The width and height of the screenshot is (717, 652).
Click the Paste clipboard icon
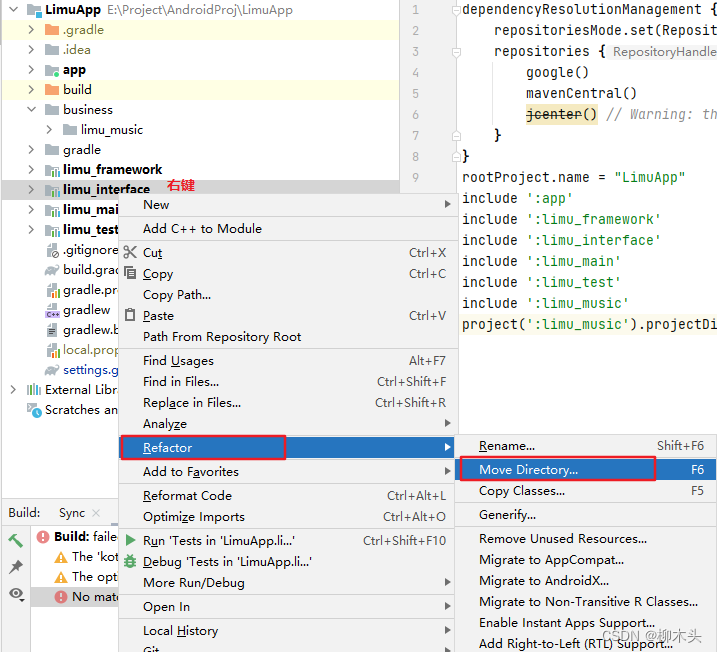[x=130, y=315]
